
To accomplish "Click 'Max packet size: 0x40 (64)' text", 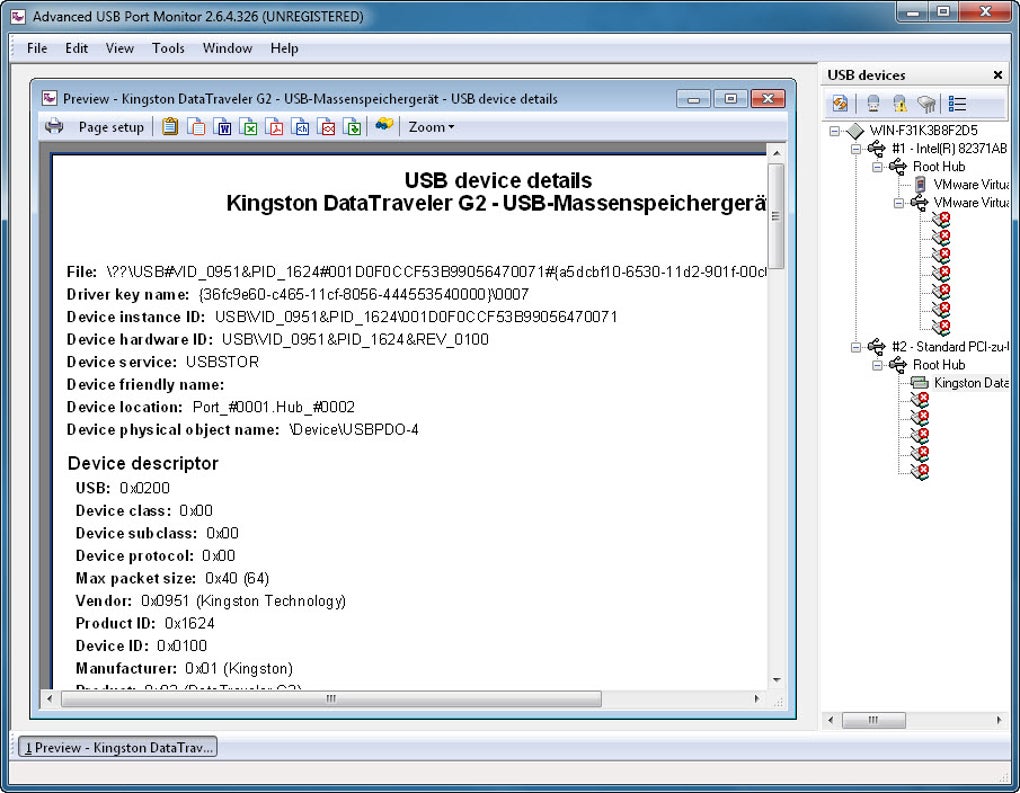I will click(172, 578).
